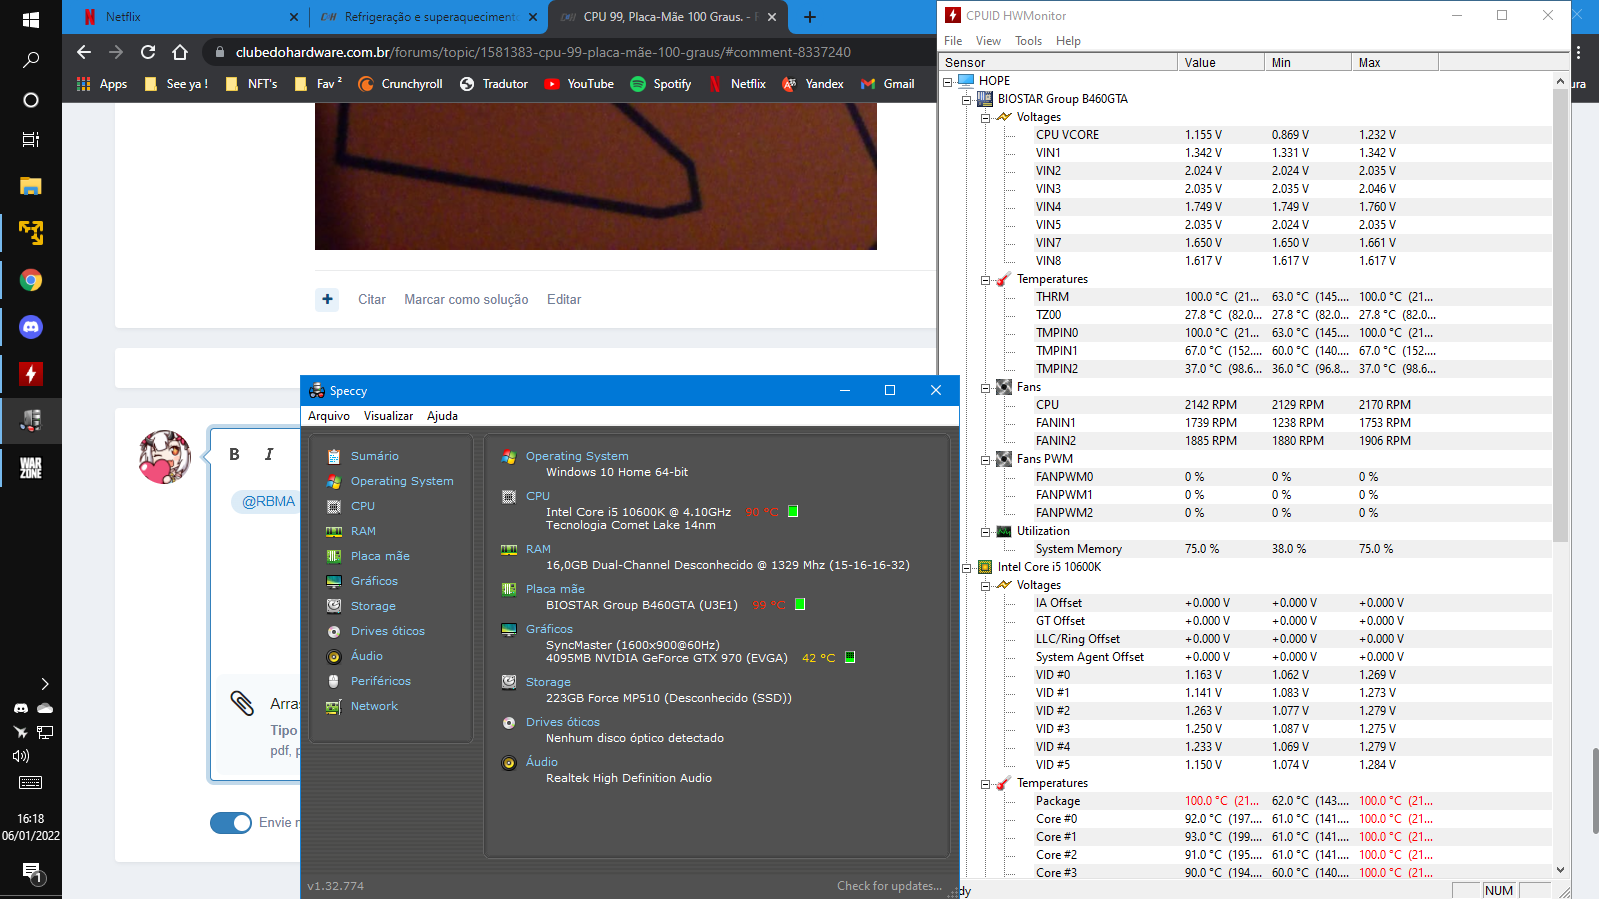This screenshot has height=899, width=1599.
Task: Collapse BIOSTAR Group B460GTA node
Action: click(x=967, y=99)
